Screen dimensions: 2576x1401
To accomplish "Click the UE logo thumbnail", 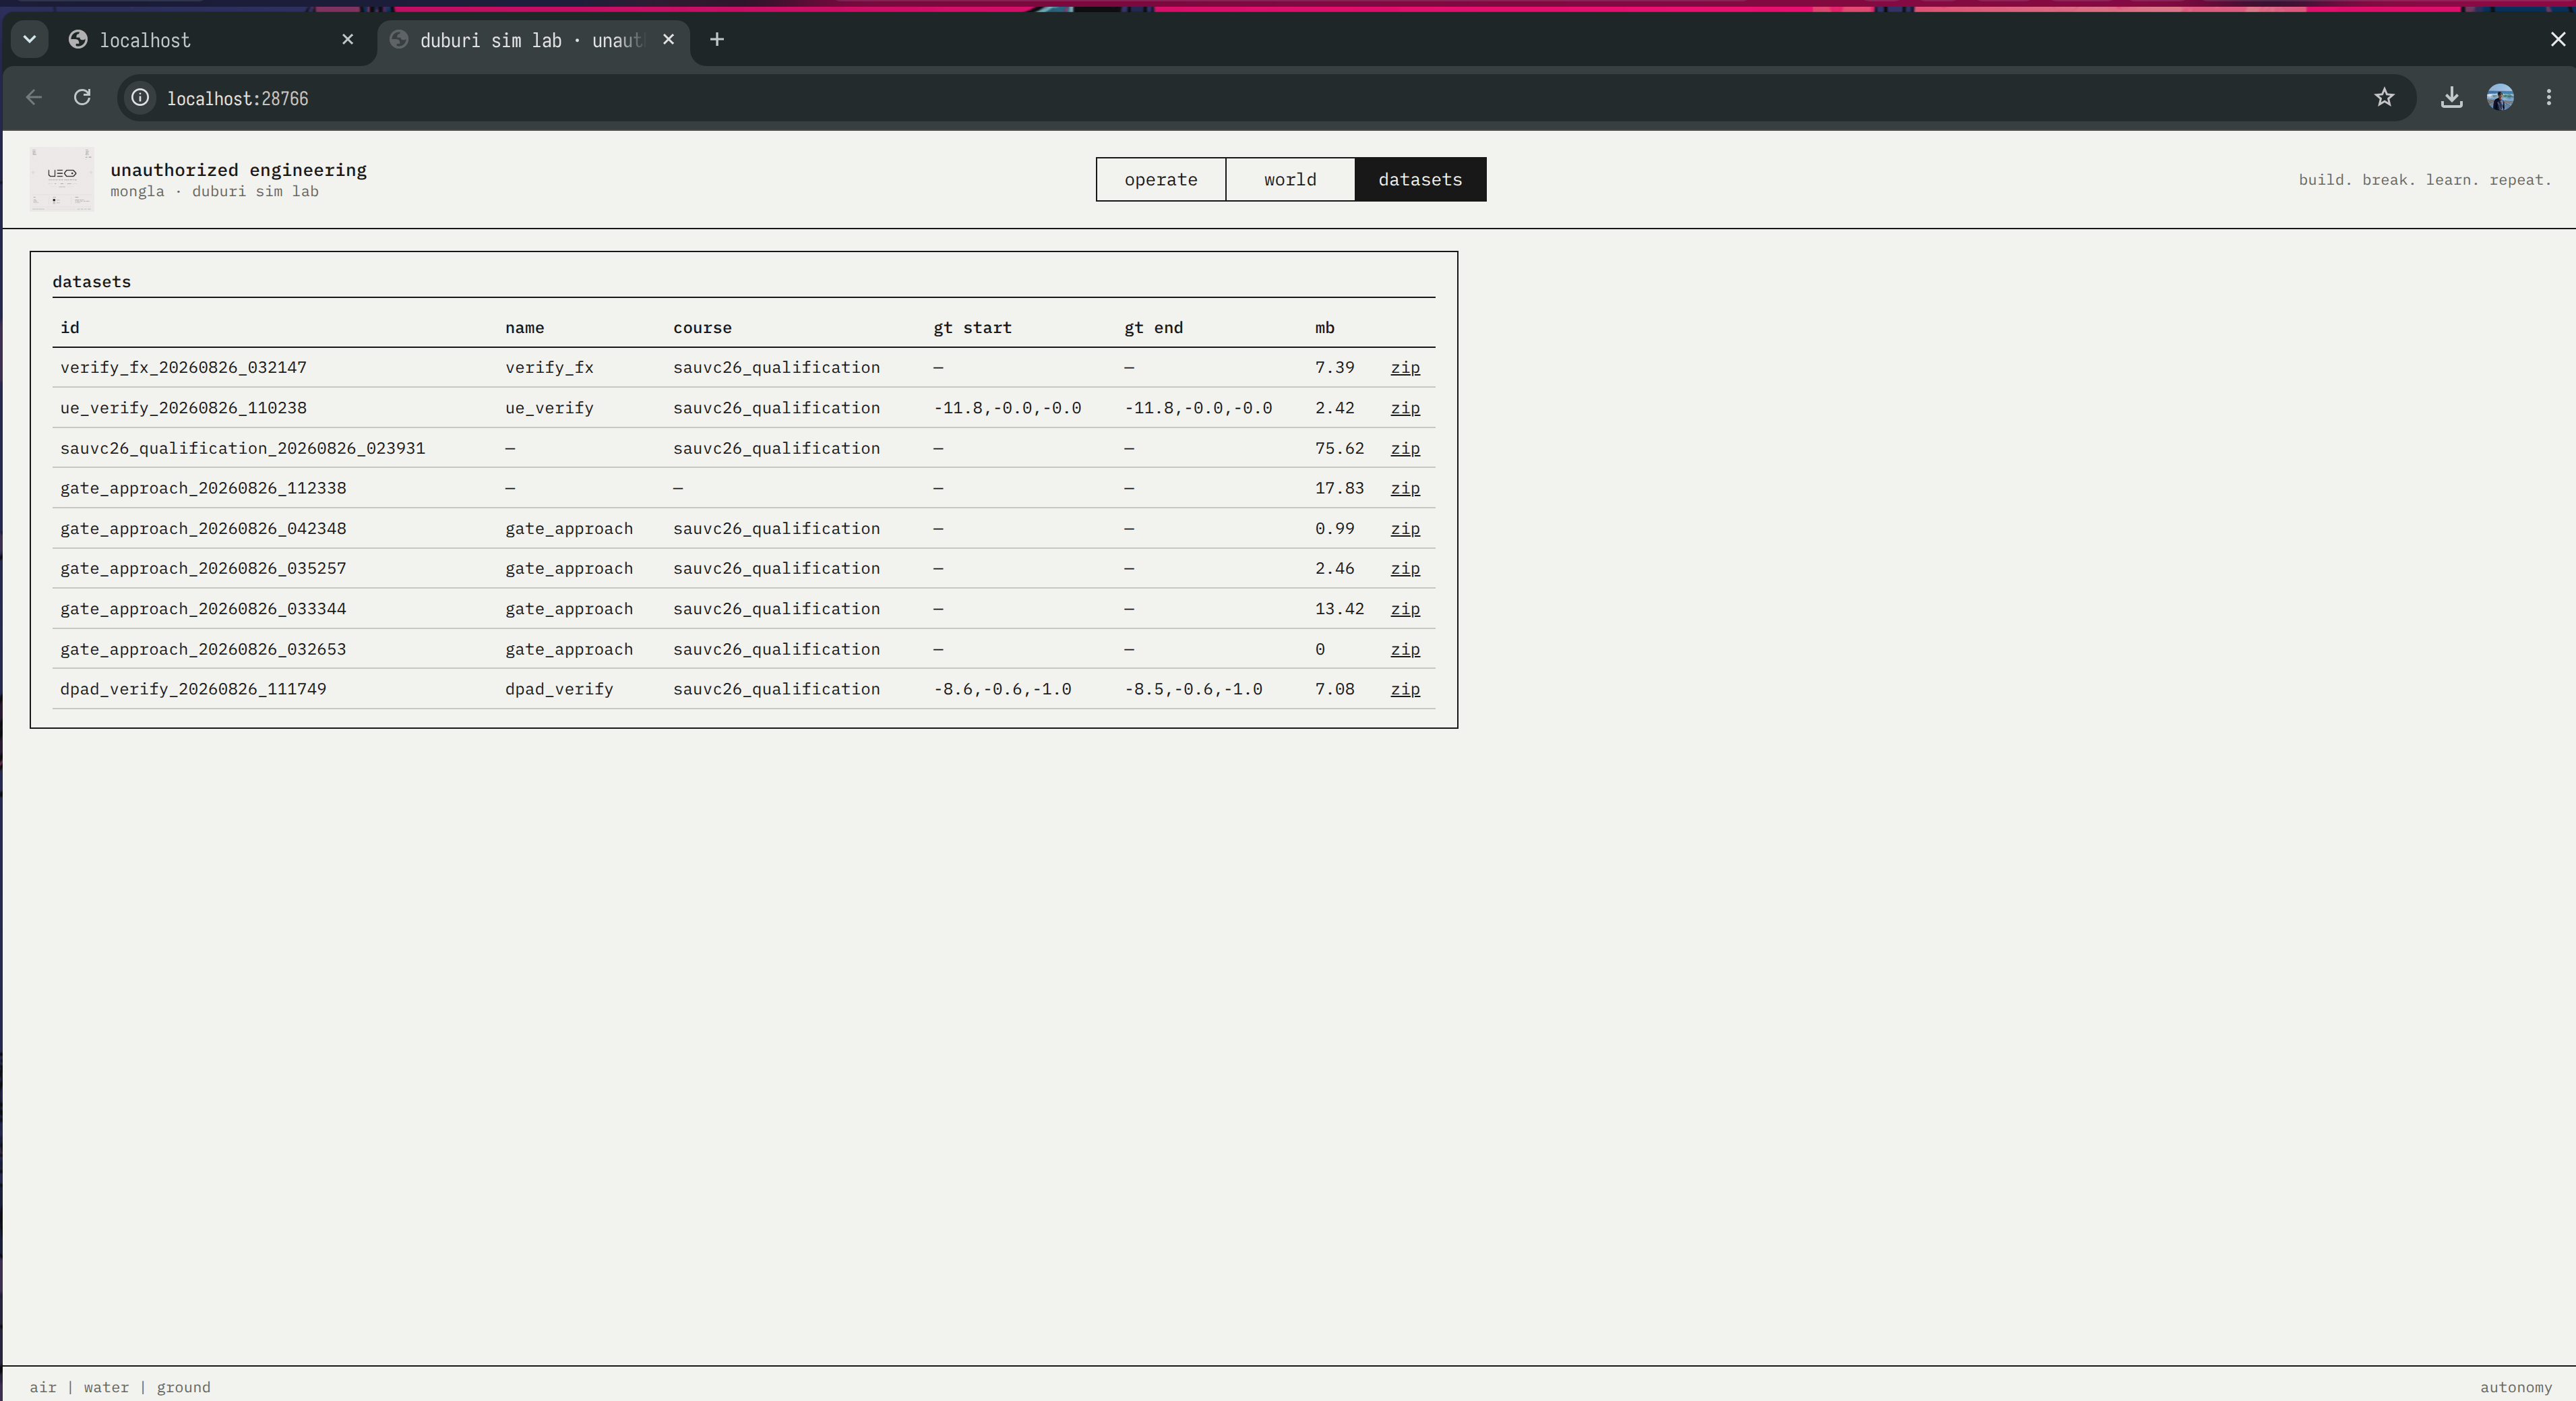I will pyautogui.click(x=62, y=179).
